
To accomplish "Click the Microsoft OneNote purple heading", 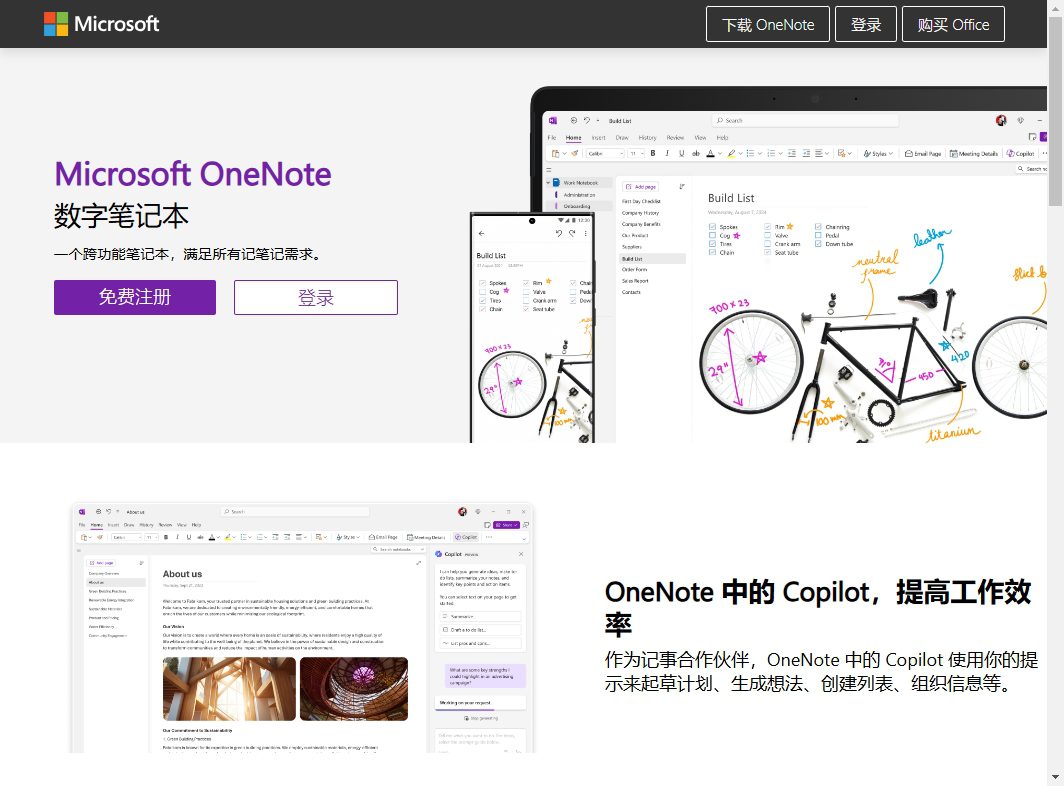I will click(x=193, y=174).
